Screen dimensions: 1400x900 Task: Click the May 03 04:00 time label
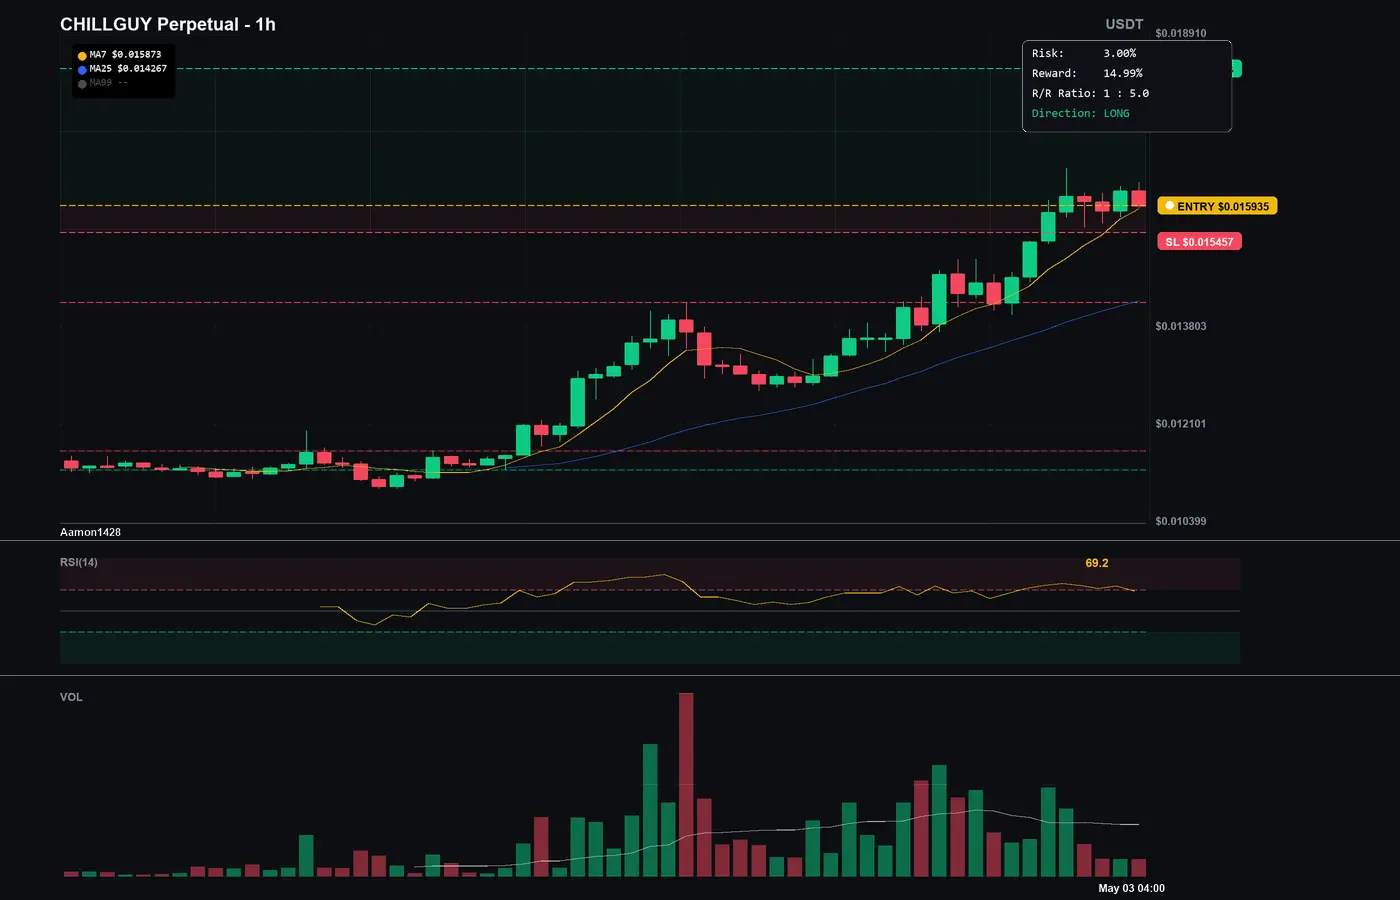tap(1131, 888)
